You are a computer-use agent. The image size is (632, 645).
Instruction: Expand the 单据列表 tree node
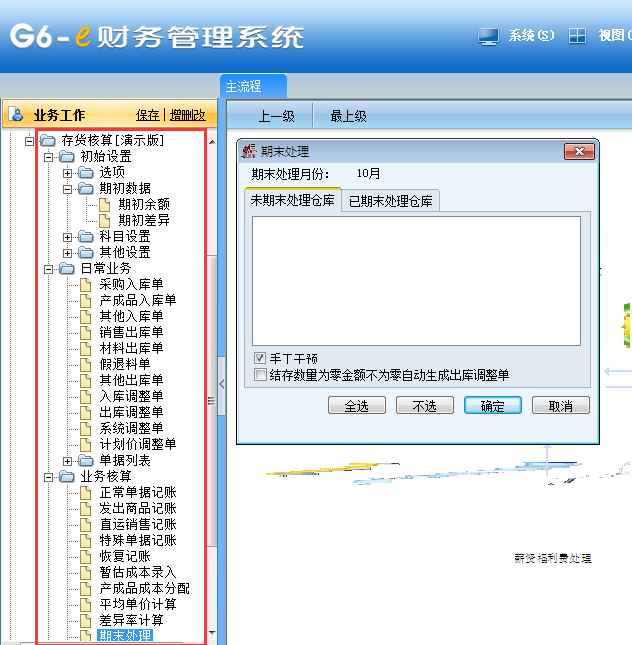tap(68, 461)
